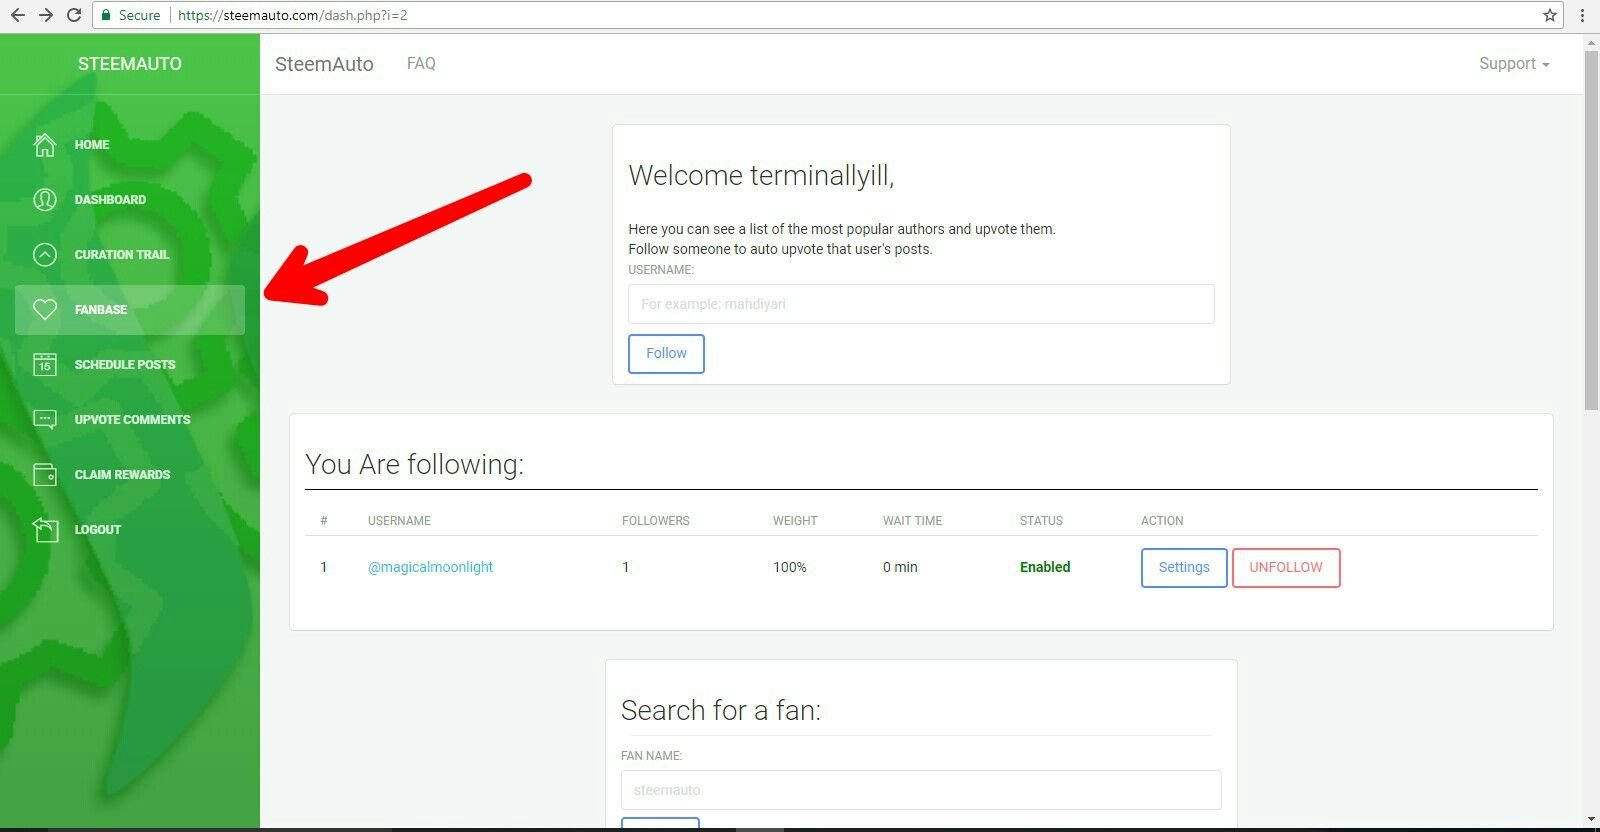The image size is (1600, 832).
Task: Click STEEMAUTO sidebar logo text
Action: (x=130, y=64)
